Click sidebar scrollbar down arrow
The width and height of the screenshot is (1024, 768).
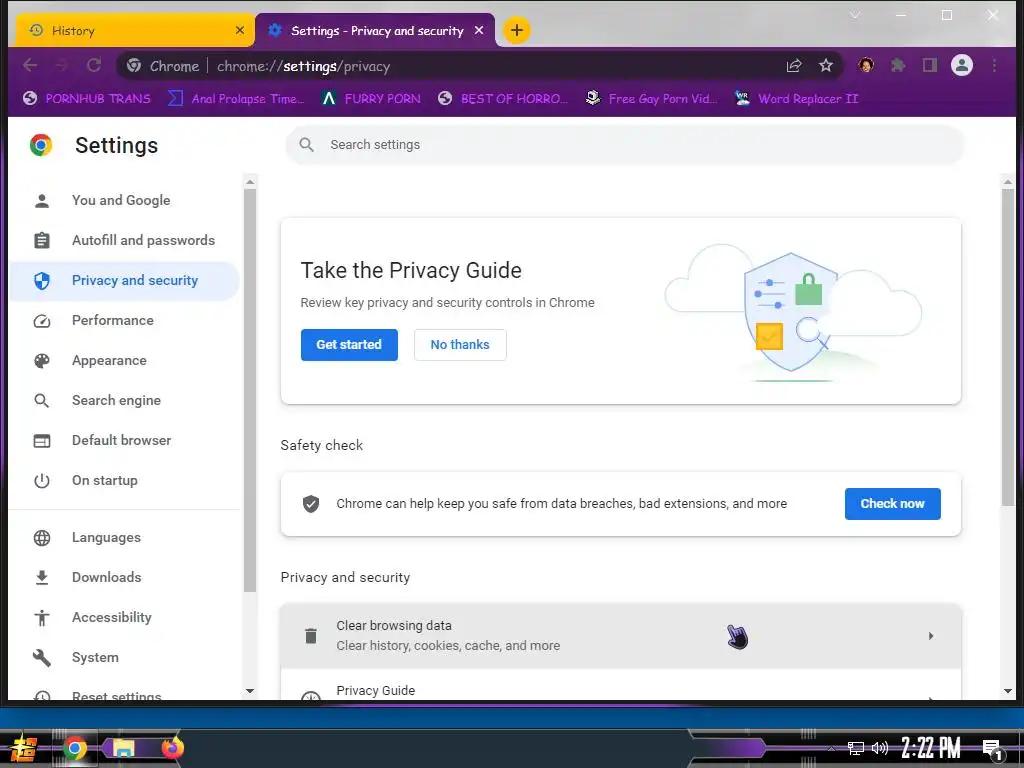[x=249, y=691]
